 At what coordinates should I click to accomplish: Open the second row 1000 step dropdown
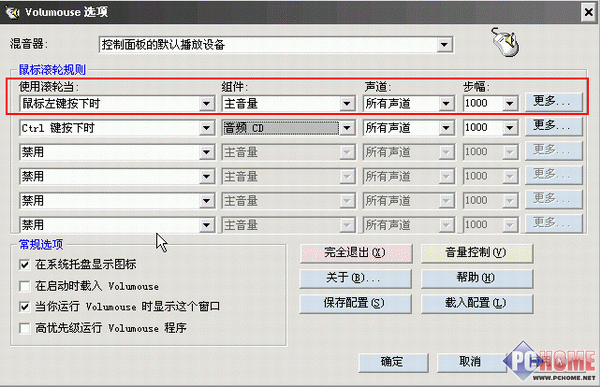pos(510,128)
